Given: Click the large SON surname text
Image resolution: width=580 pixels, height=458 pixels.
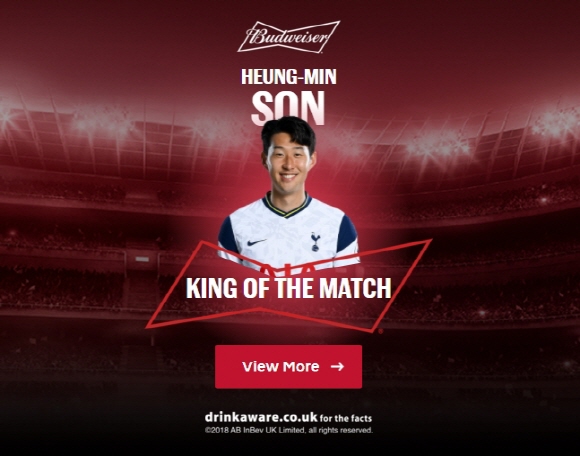Looking at the screenshot, I should [x=288, y=108].
